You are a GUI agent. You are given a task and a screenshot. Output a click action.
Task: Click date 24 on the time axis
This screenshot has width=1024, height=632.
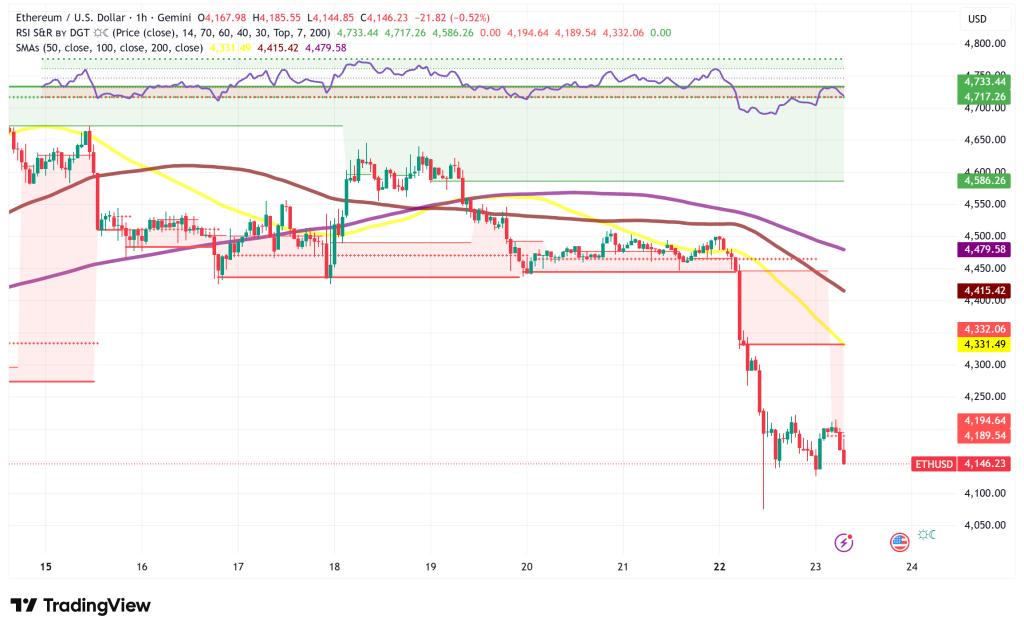coord(912,567)
